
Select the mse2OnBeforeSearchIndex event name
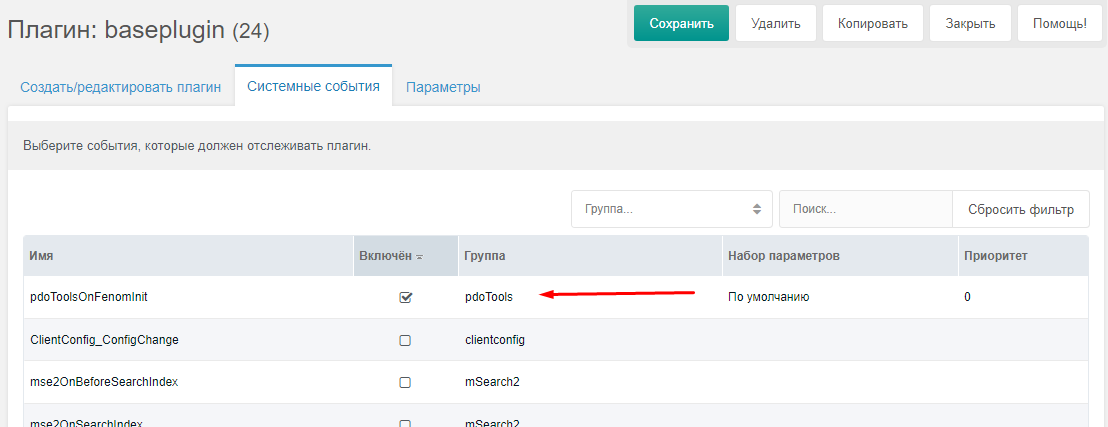[x=104, y=382]
